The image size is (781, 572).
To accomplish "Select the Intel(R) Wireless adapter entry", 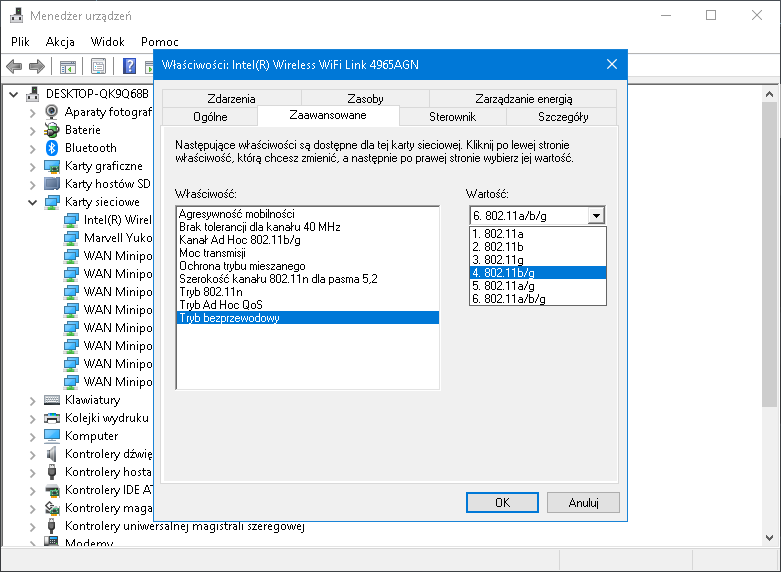I will (x=118, y=220).
